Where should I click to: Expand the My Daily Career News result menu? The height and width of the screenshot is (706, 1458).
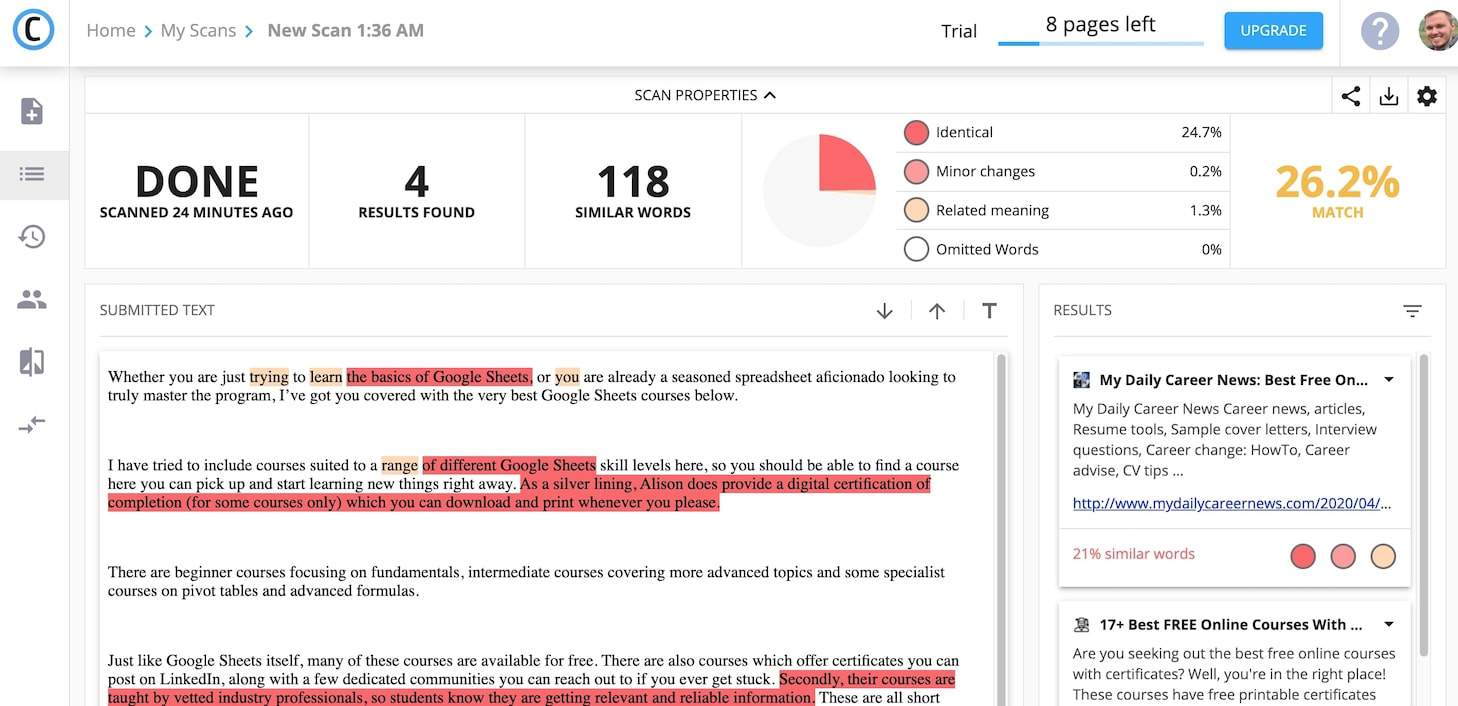(1389, 380)
